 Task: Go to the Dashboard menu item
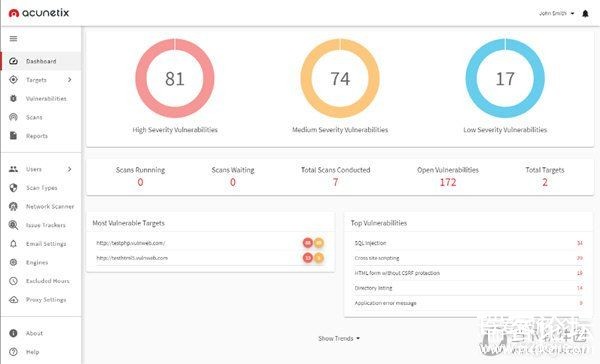tap(41, 61)
